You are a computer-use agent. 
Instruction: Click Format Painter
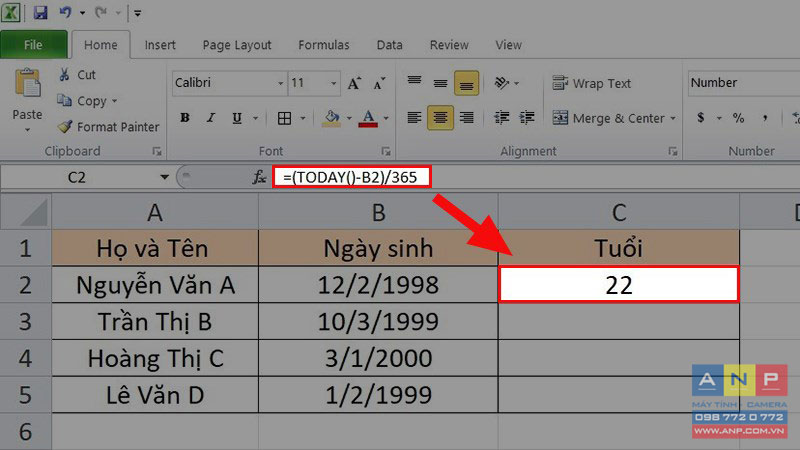pyautogui.click(x=108, y=127)
